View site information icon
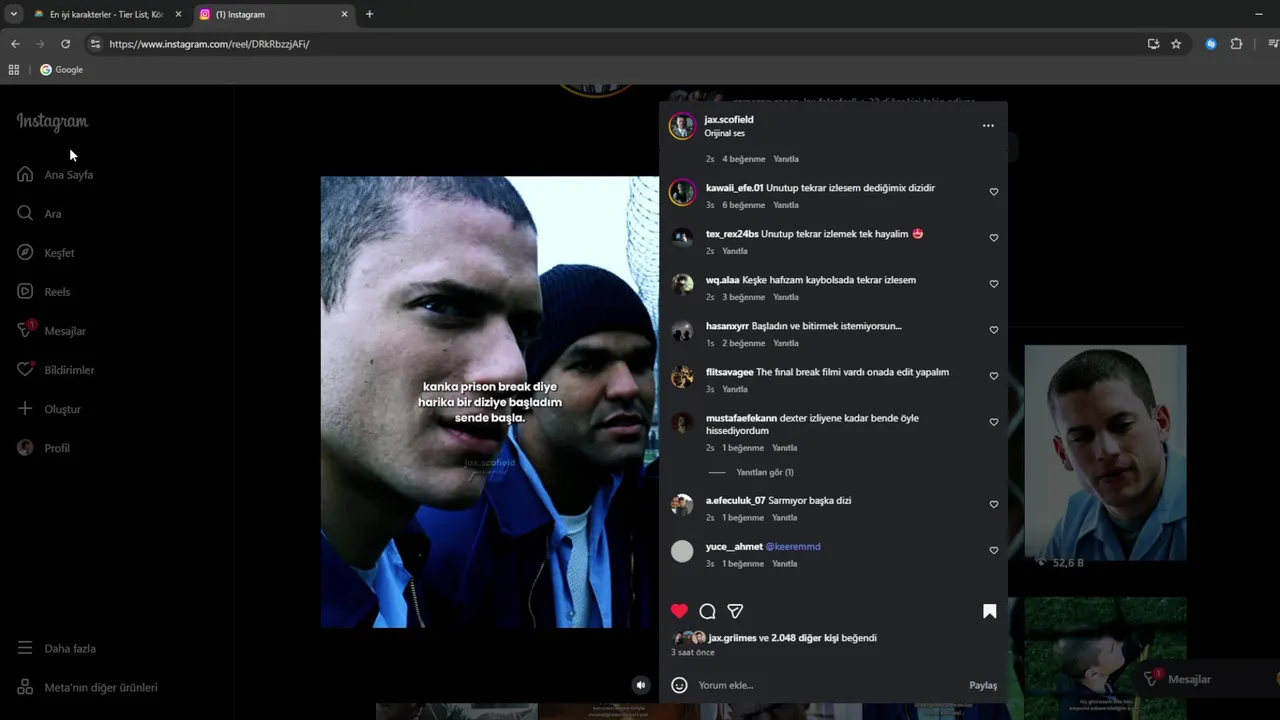The height and width of the screenshot is (720, 1280). click(95, 44)
